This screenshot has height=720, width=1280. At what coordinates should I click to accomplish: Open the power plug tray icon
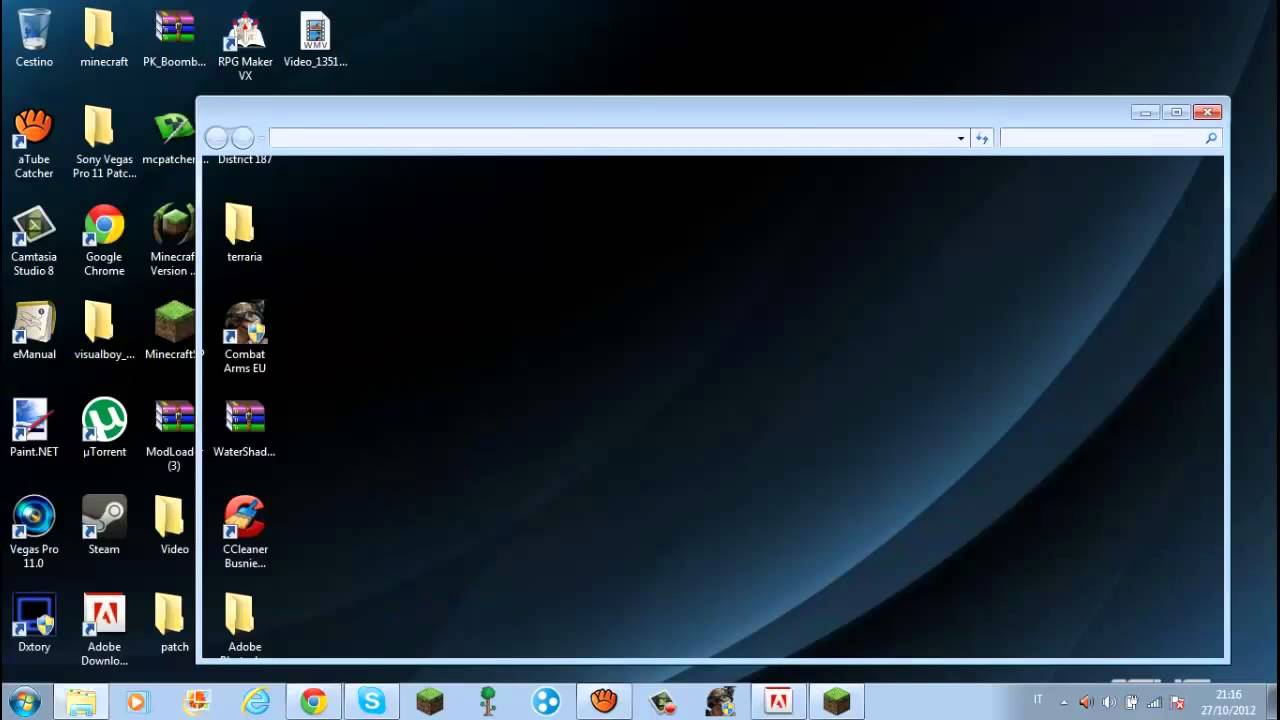(1132, 702)
